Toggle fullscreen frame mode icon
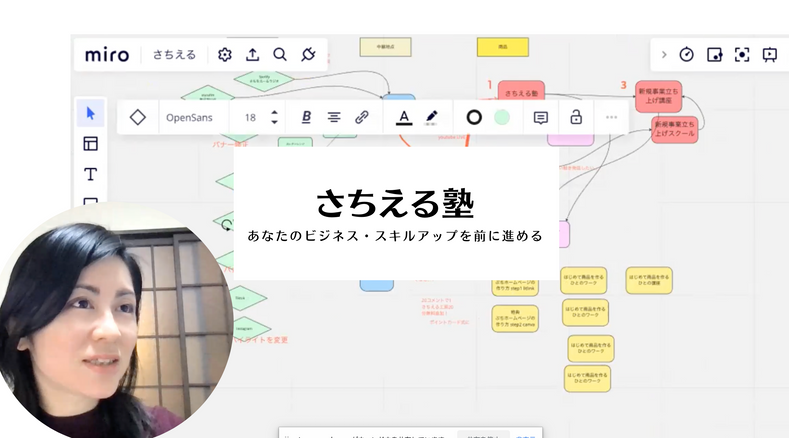Viewport: 789px width, 438px height. [742, 55]
